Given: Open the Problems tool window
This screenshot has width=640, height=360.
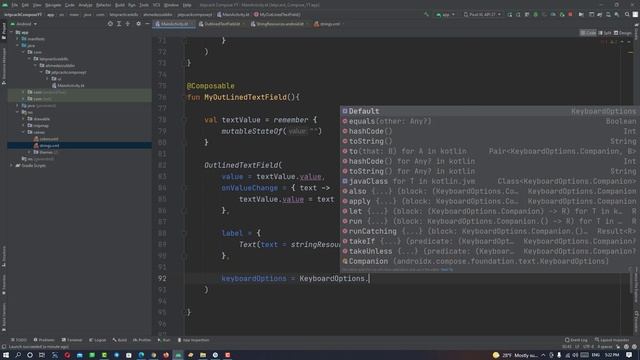Looking at the screenshot, I should 44,340.
